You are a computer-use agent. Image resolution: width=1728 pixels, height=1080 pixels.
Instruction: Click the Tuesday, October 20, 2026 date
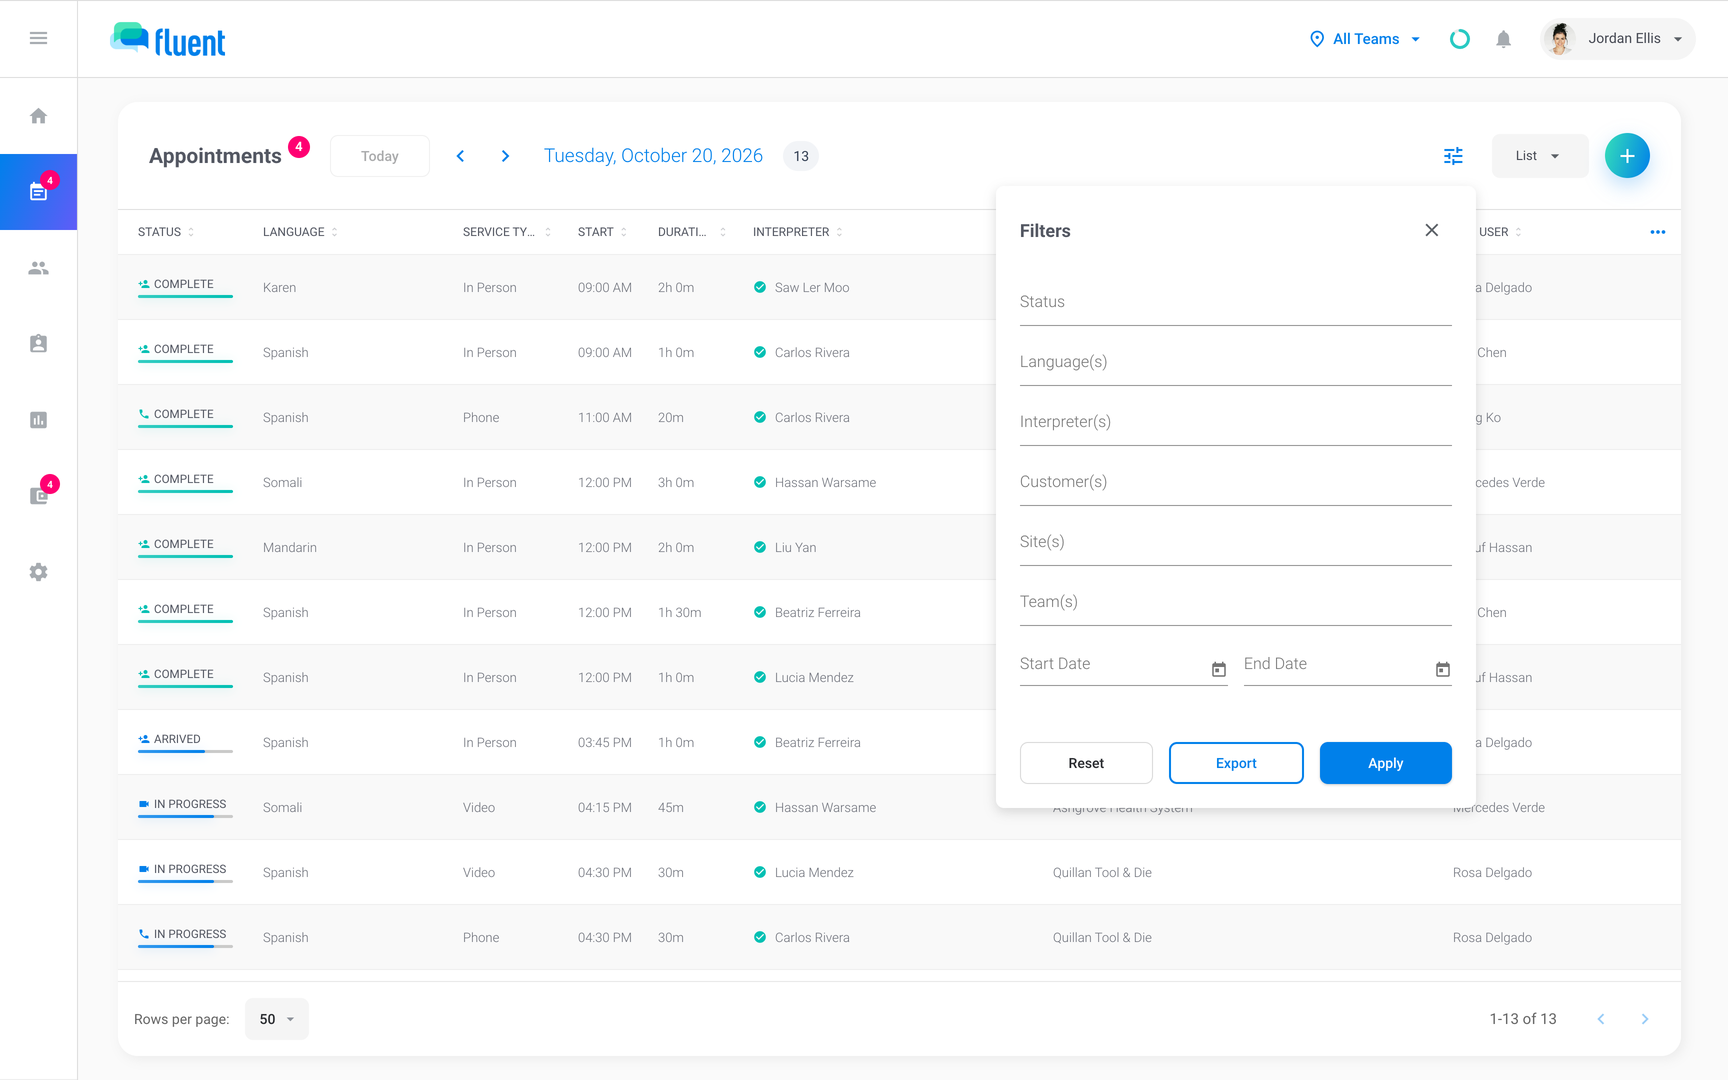tap(653, 156)
